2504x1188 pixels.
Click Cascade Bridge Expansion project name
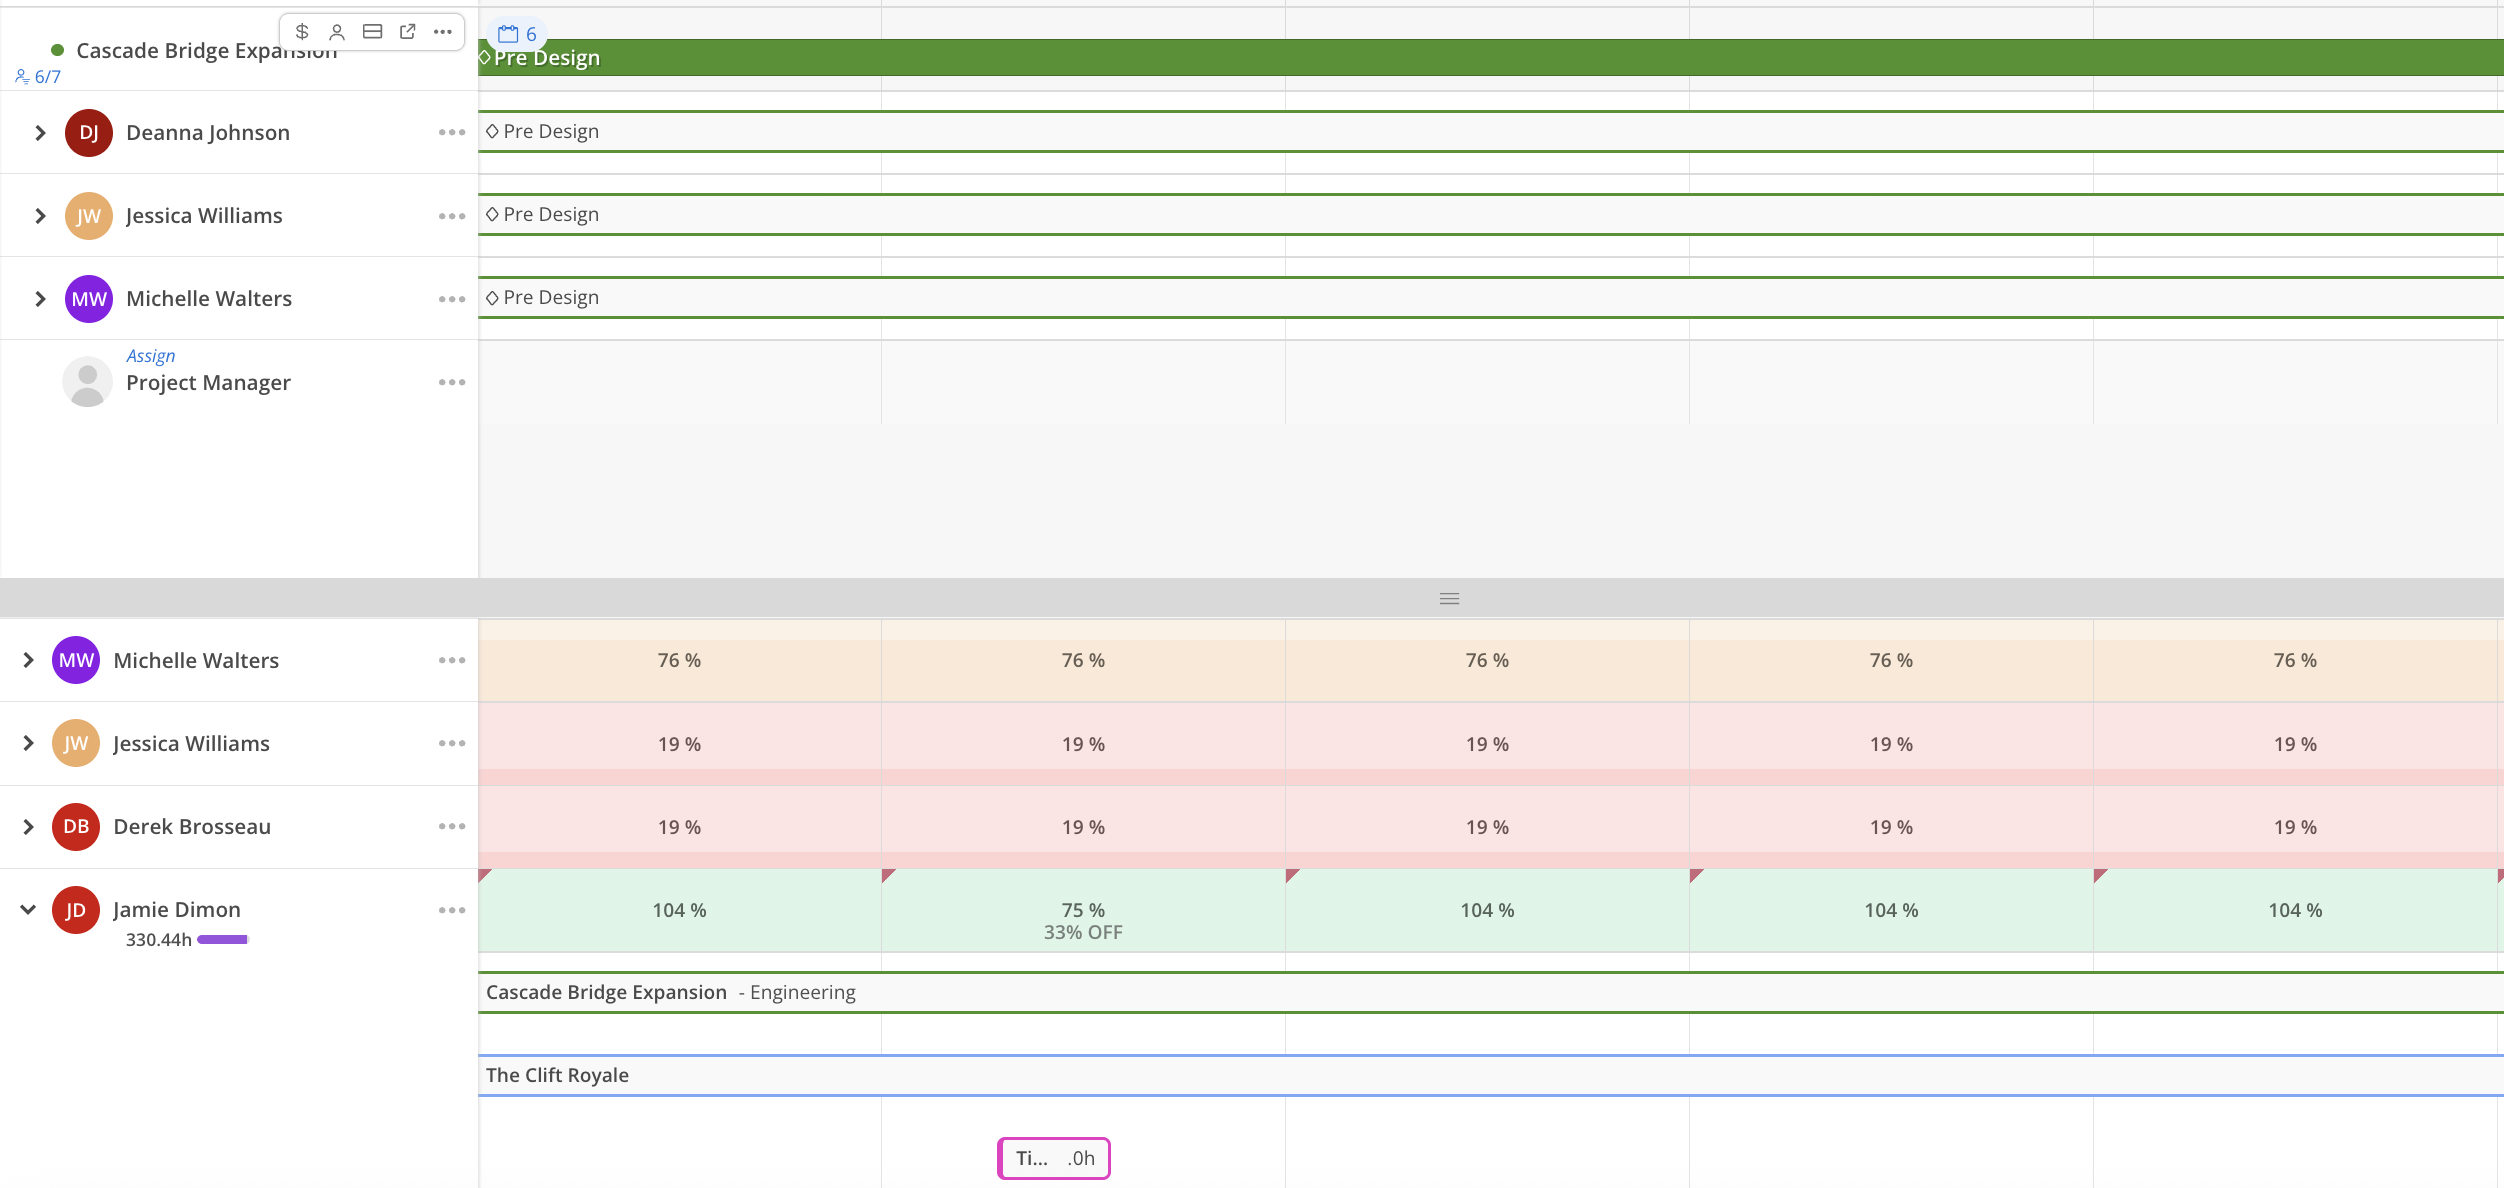point(170,51)
